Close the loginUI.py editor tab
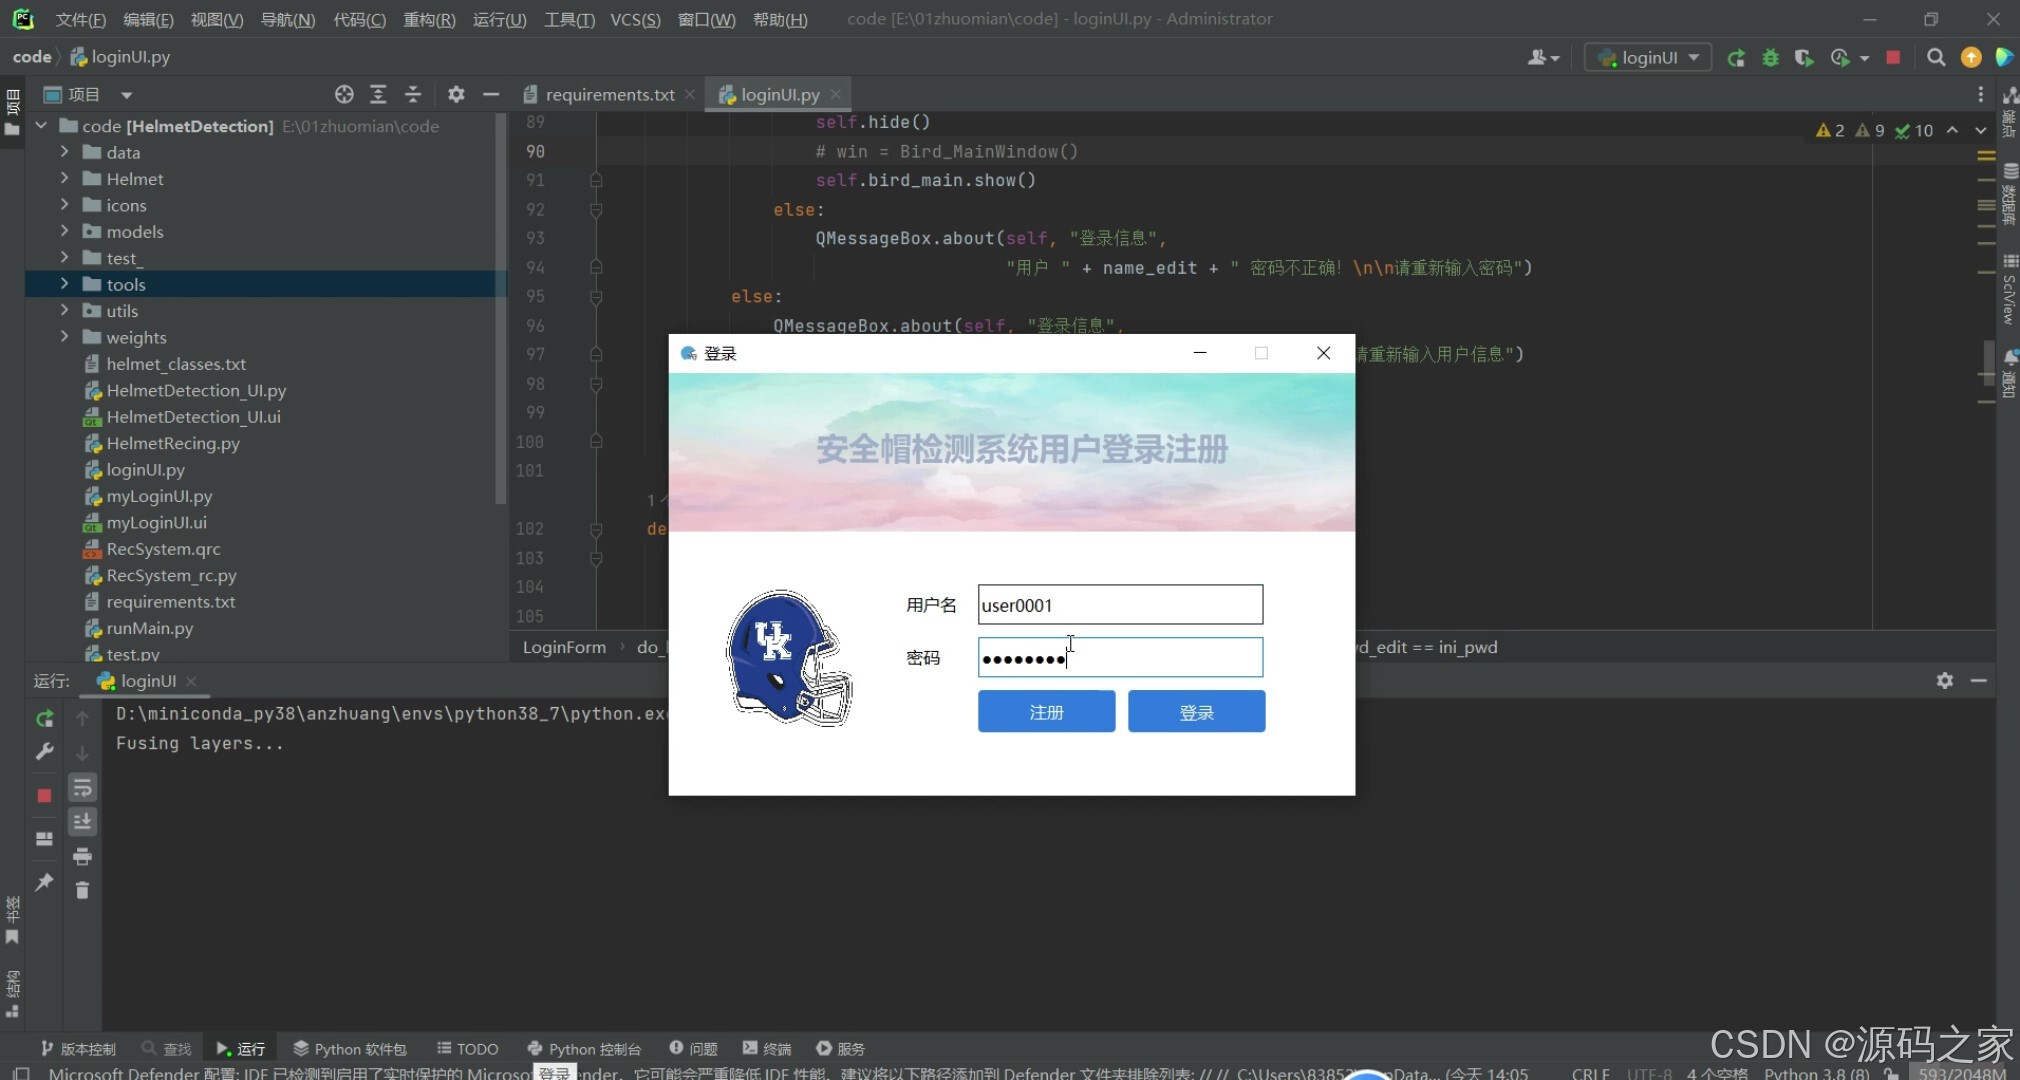The image size is (2020, 1080). pos(835,94)
